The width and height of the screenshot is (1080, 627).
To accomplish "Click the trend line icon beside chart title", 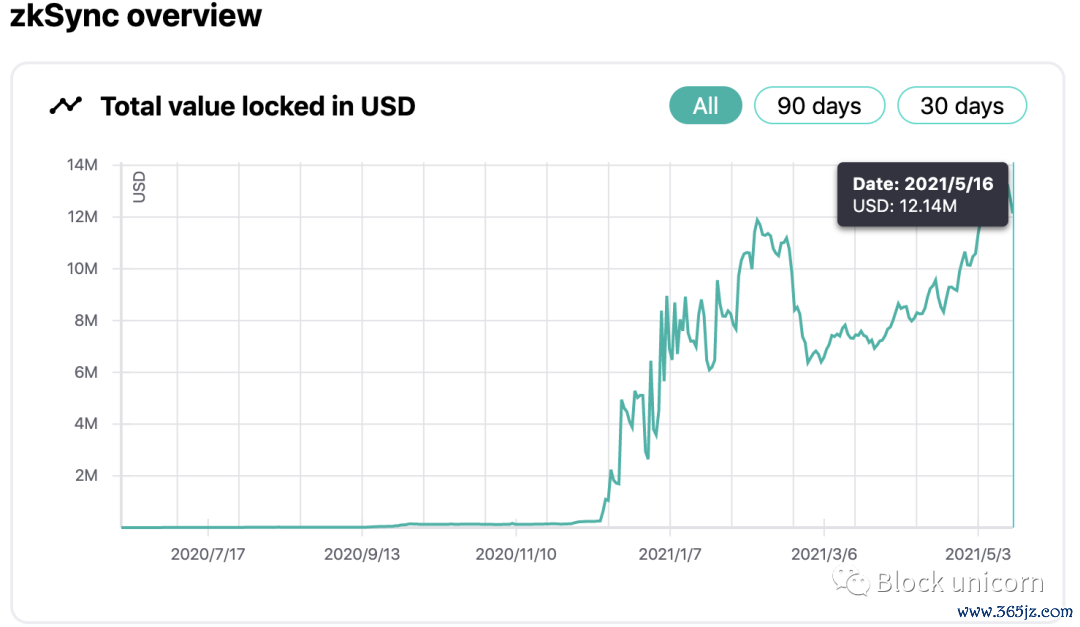I will pos(66,105).
